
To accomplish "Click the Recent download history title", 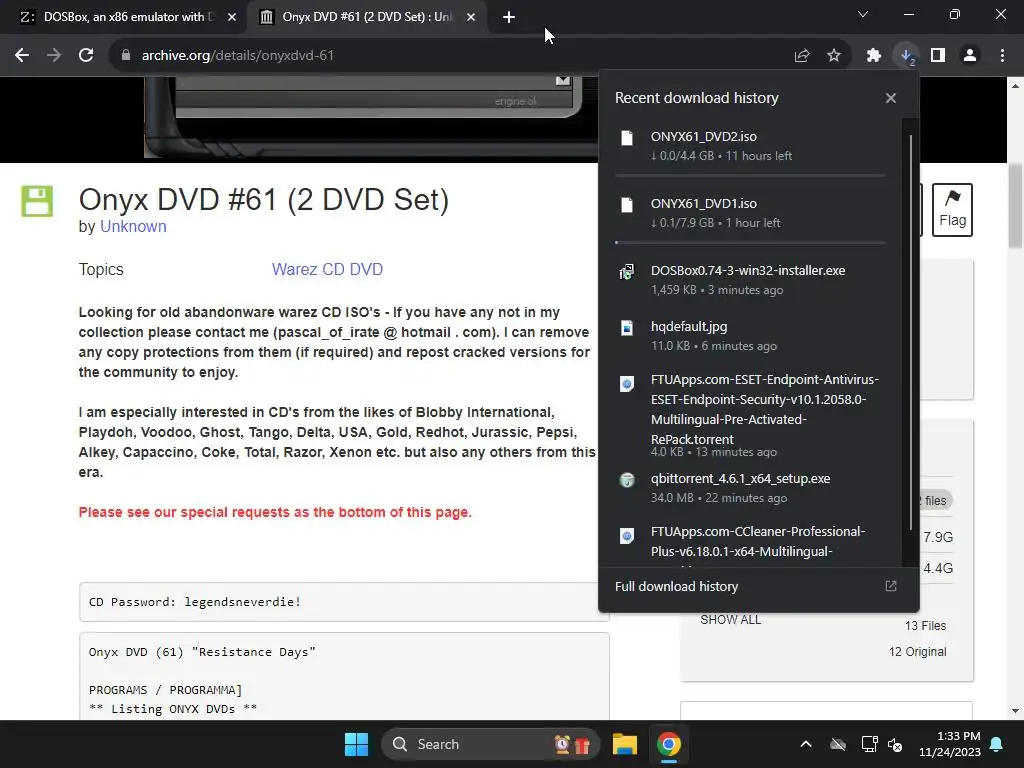I will coord(697,98).
